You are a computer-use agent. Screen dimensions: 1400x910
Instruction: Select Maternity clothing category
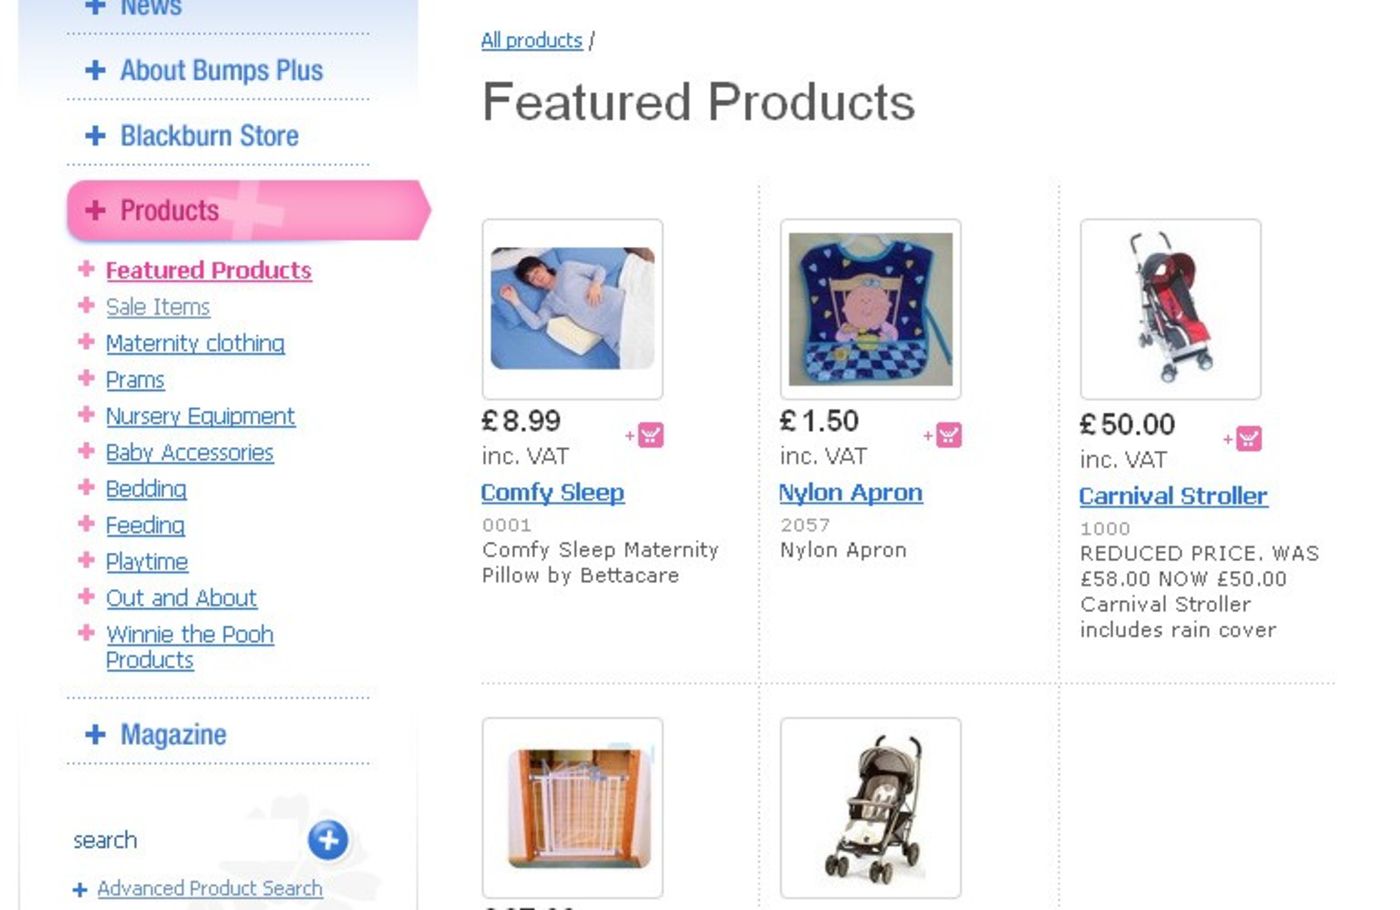point(195,343)
